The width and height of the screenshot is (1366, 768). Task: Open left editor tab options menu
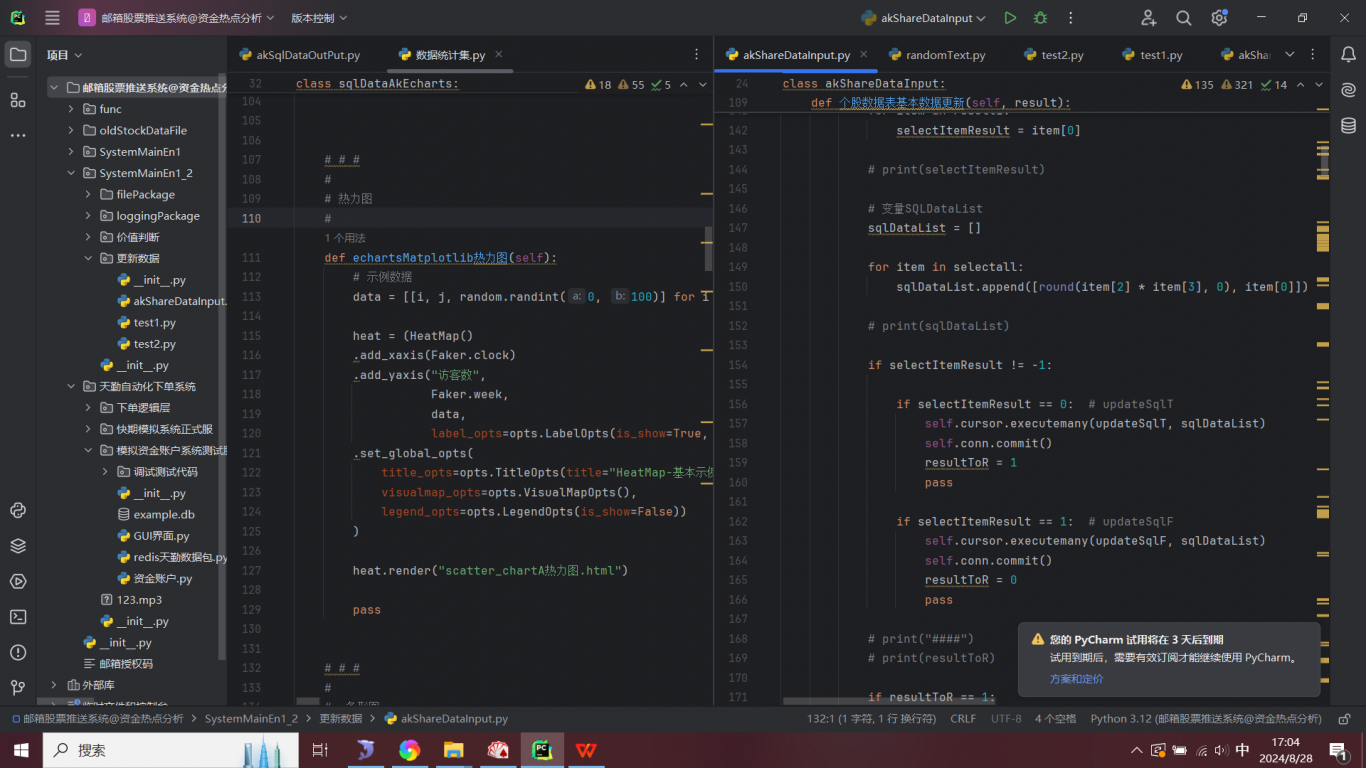[x=697, y=55]
